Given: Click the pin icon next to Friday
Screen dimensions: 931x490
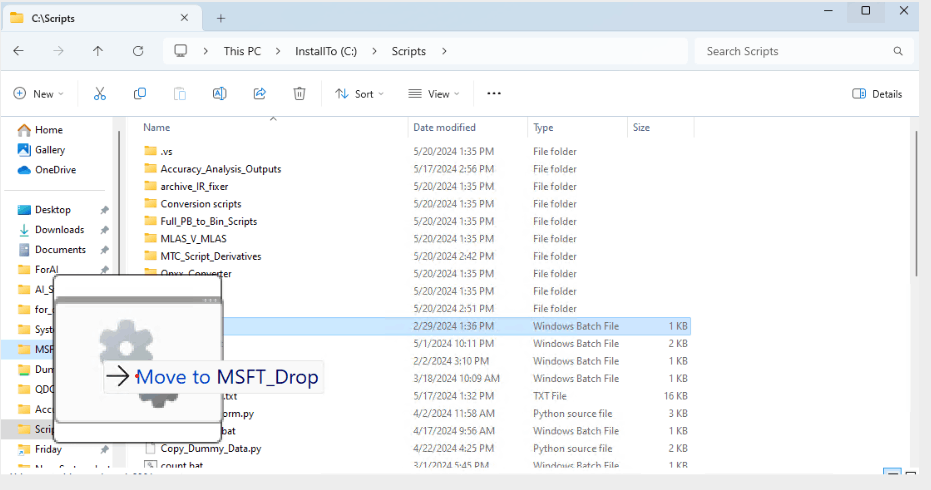Looking at the screenshot, I should [104, 450].
